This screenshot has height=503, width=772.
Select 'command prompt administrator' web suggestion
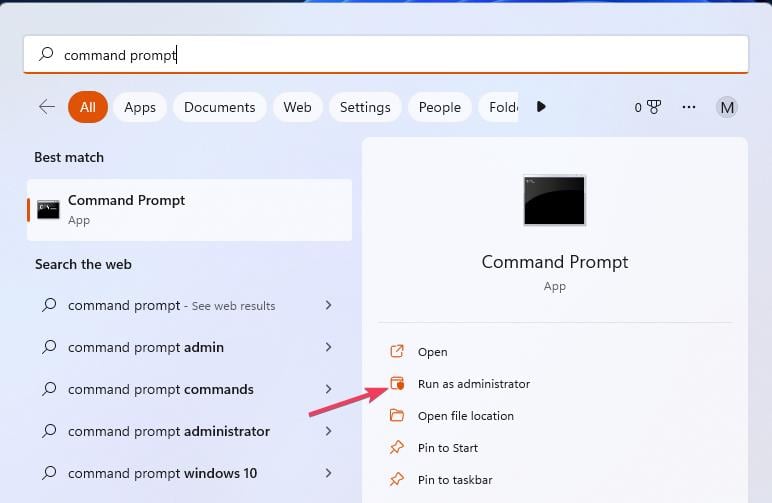click(x=169, y=431)
